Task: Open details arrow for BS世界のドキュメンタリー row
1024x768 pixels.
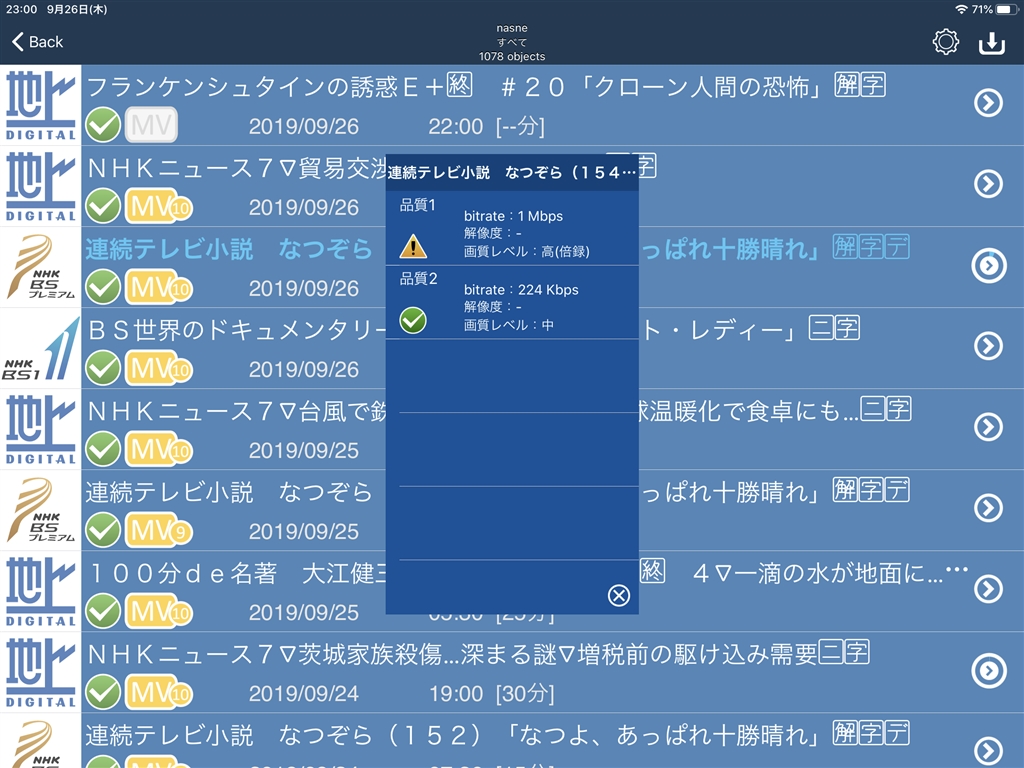Action: coord(988,345)
